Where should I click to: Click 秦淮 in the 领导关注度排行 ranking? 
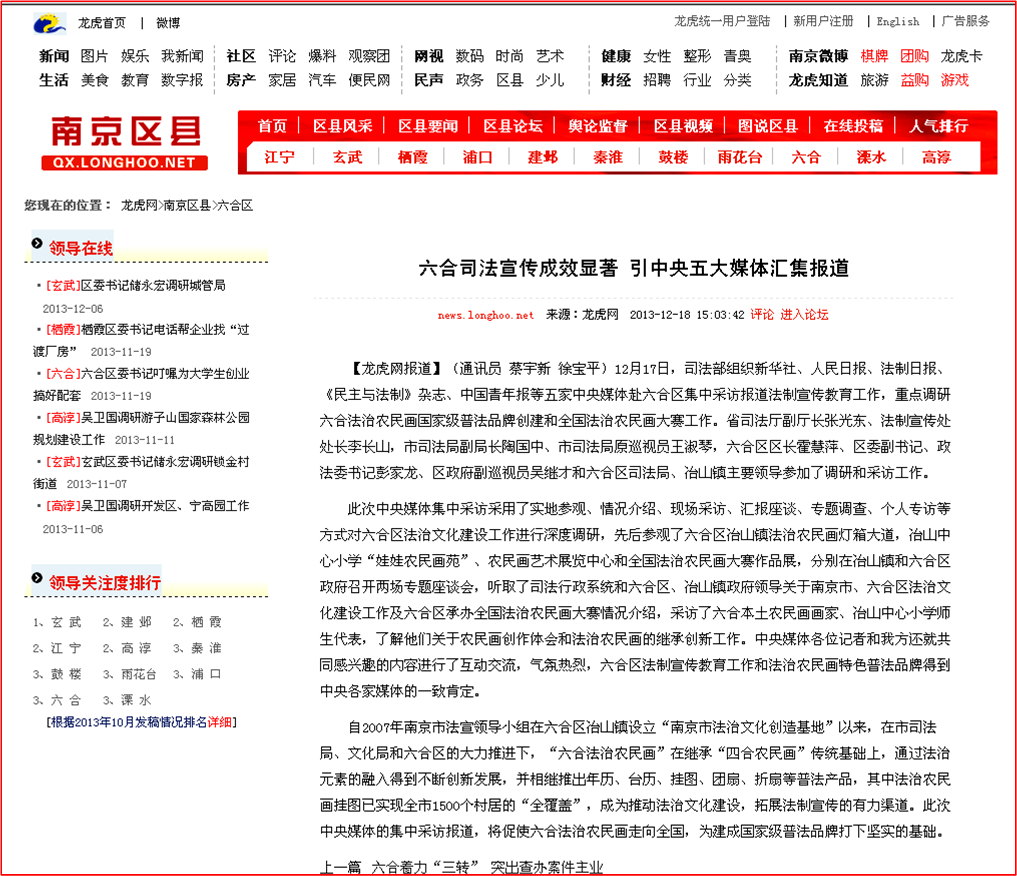coord(206,648)
